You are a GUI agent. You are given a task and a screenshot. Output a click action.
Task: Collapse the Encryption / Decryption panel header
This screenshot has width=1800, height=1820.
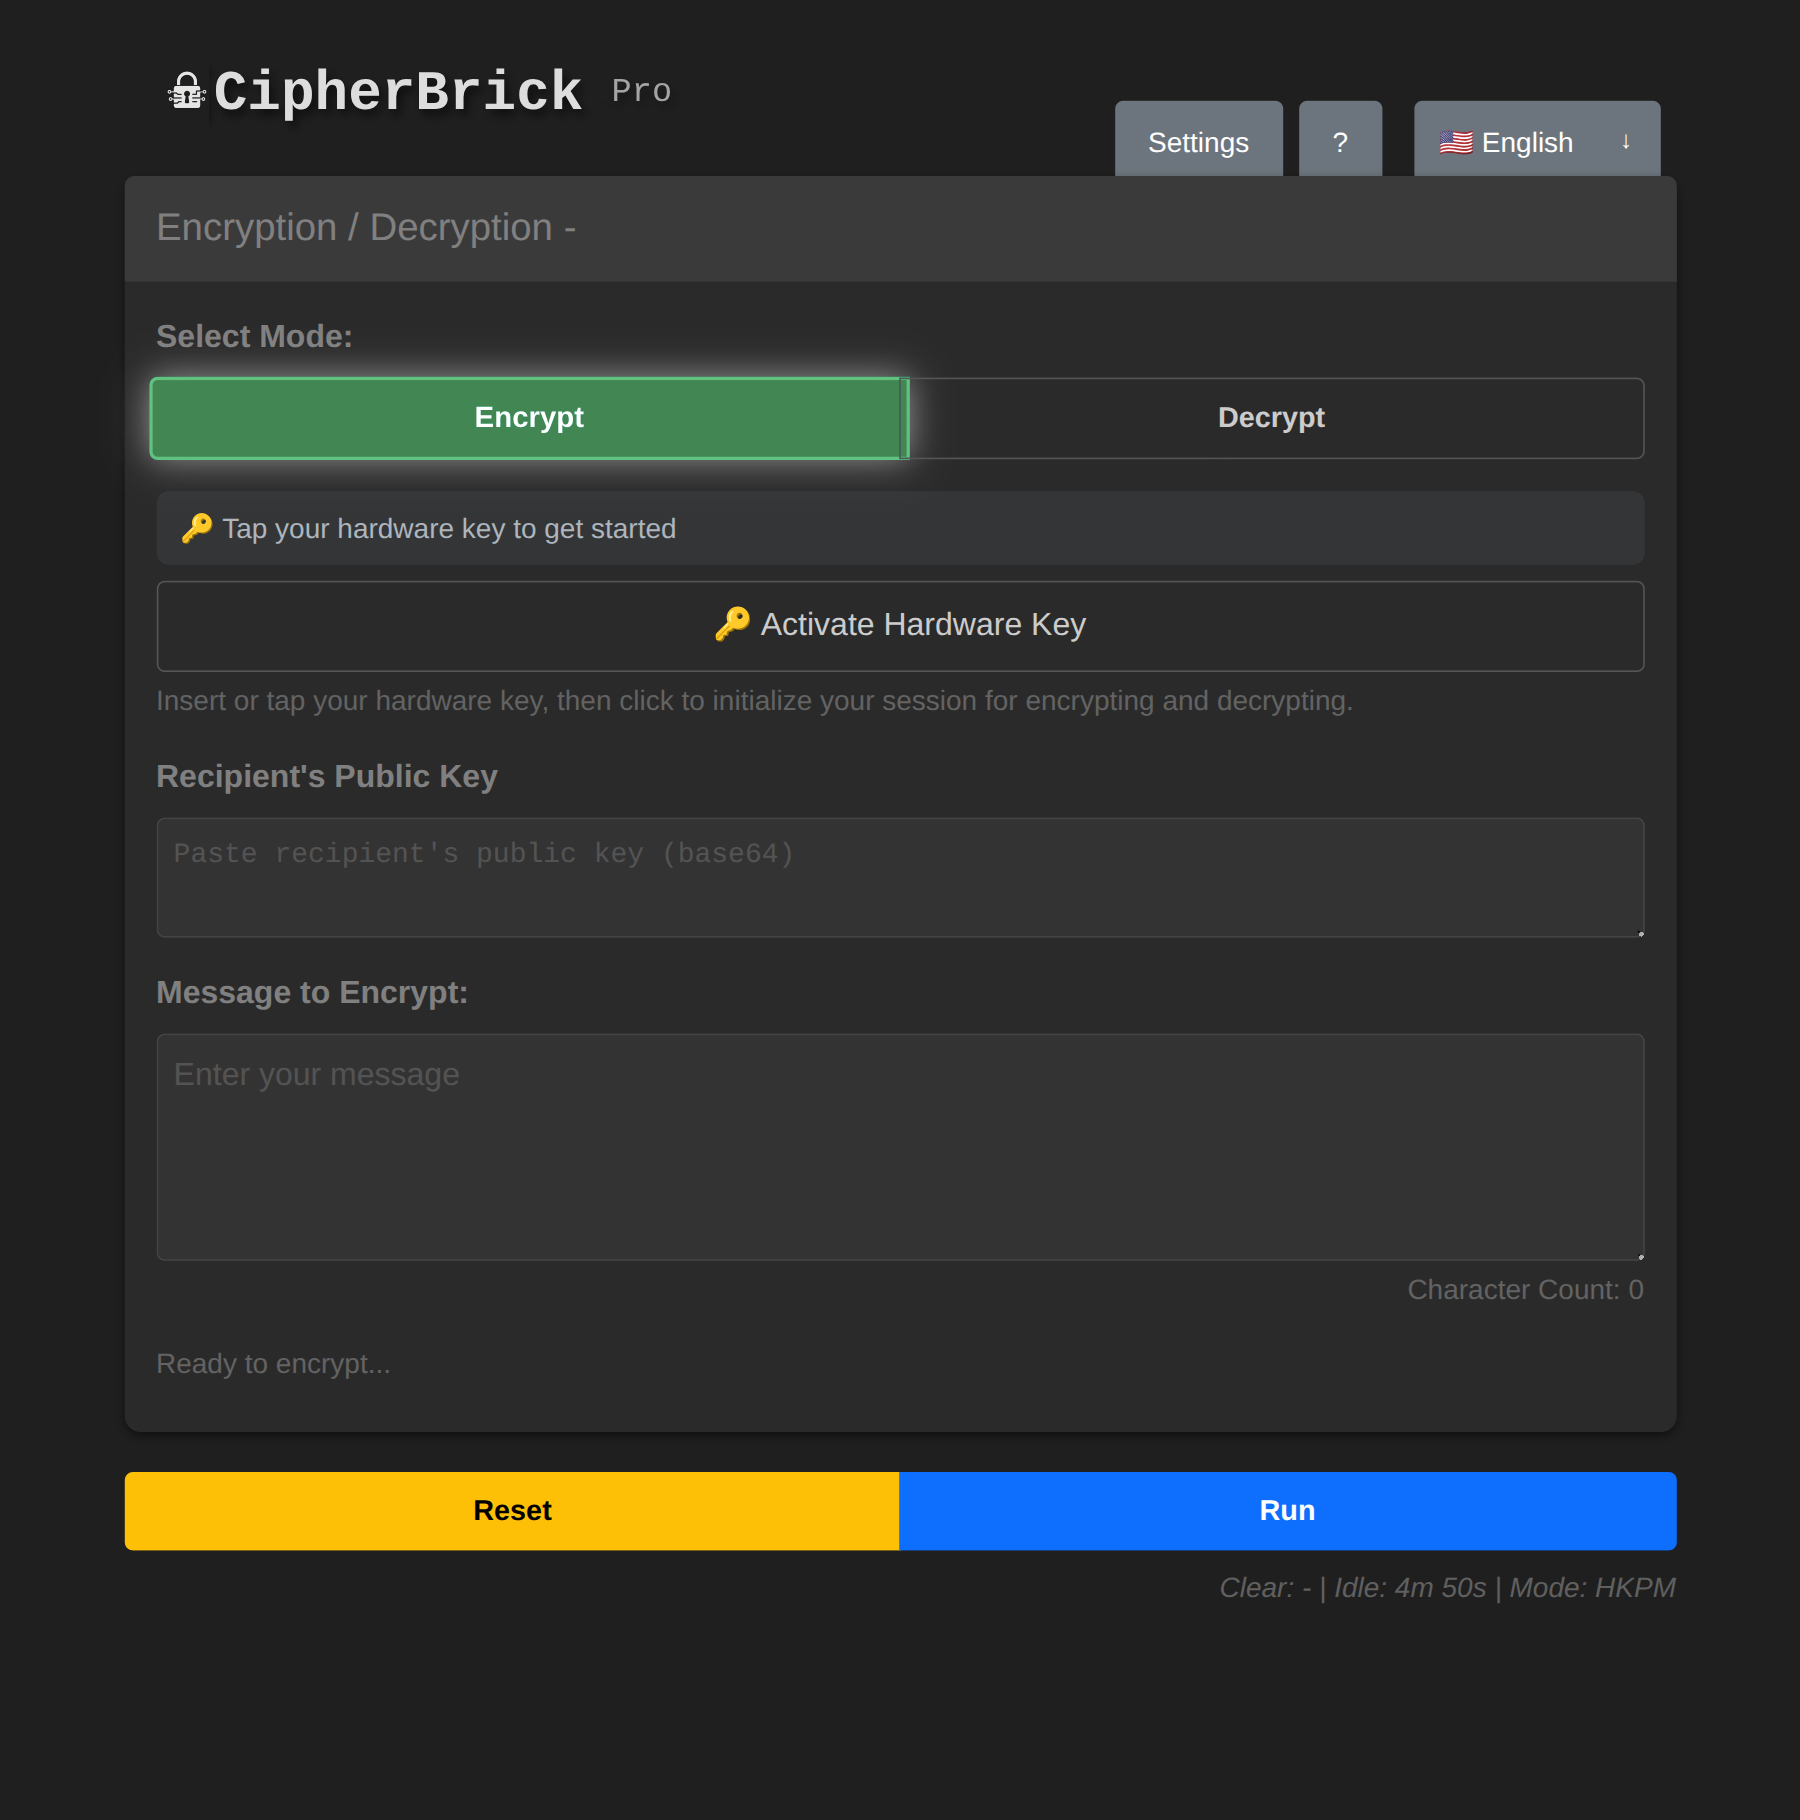[366, 228]
